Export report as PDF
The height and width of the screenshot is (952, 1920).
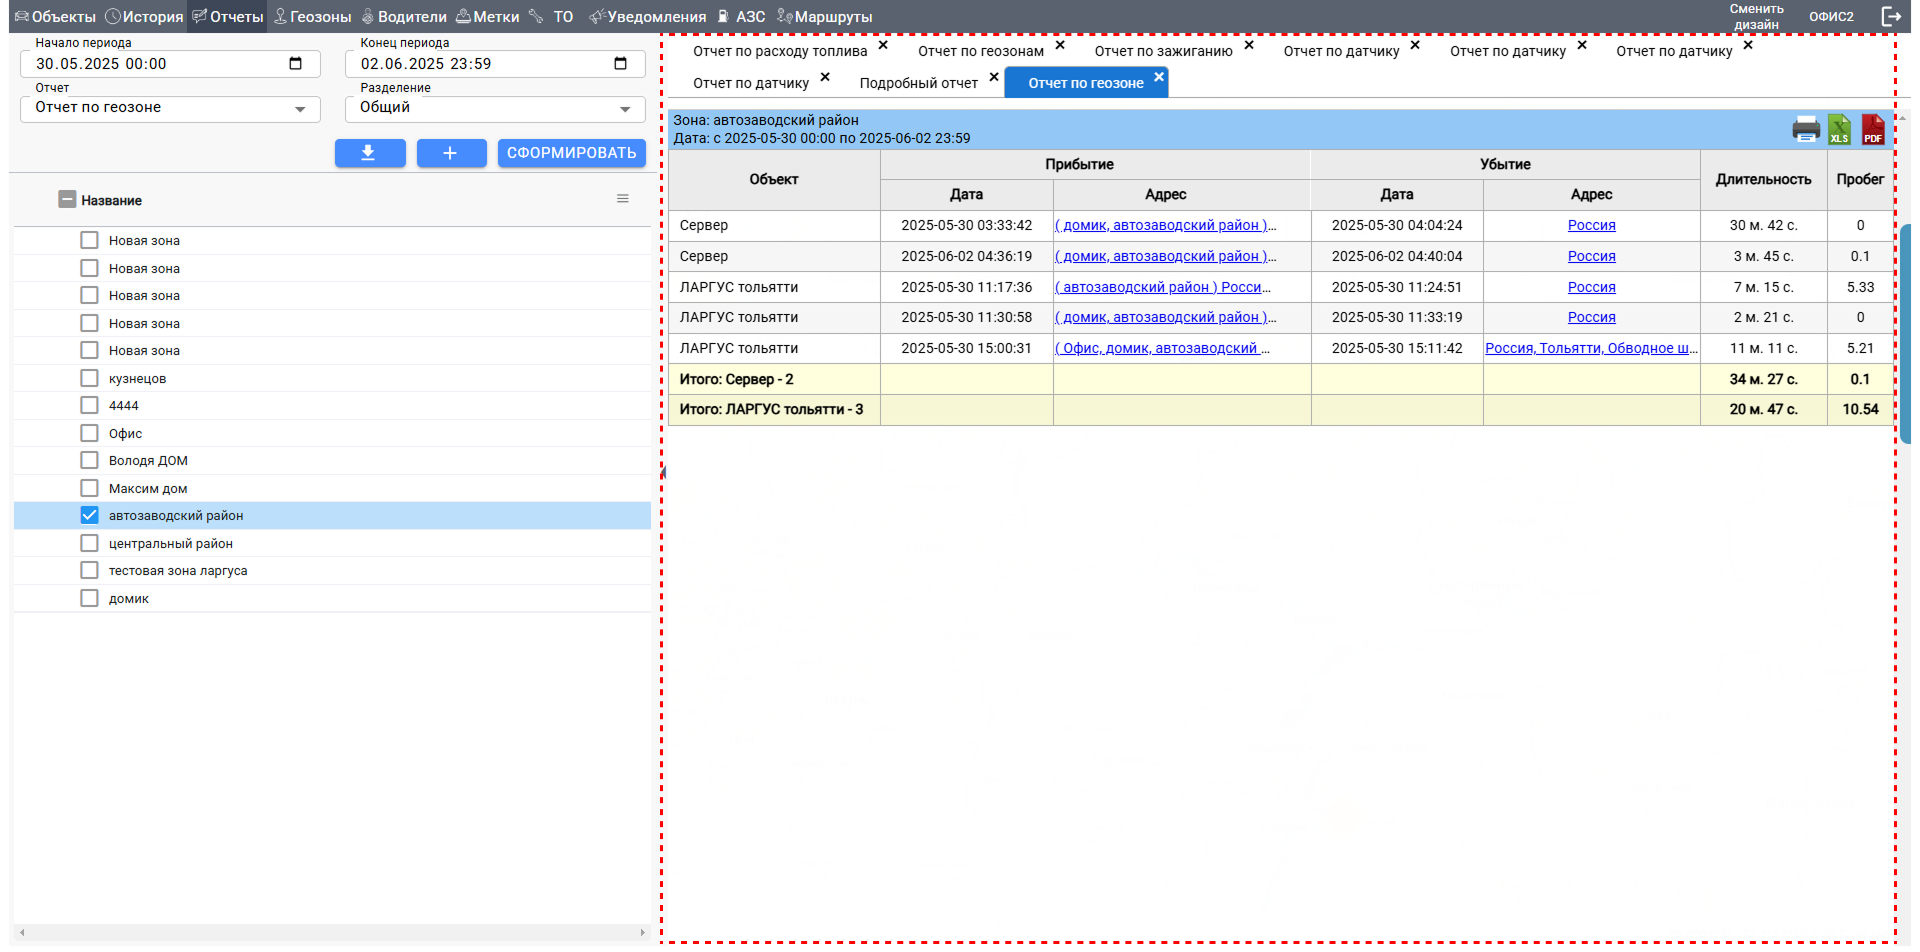pos(1872,130)
